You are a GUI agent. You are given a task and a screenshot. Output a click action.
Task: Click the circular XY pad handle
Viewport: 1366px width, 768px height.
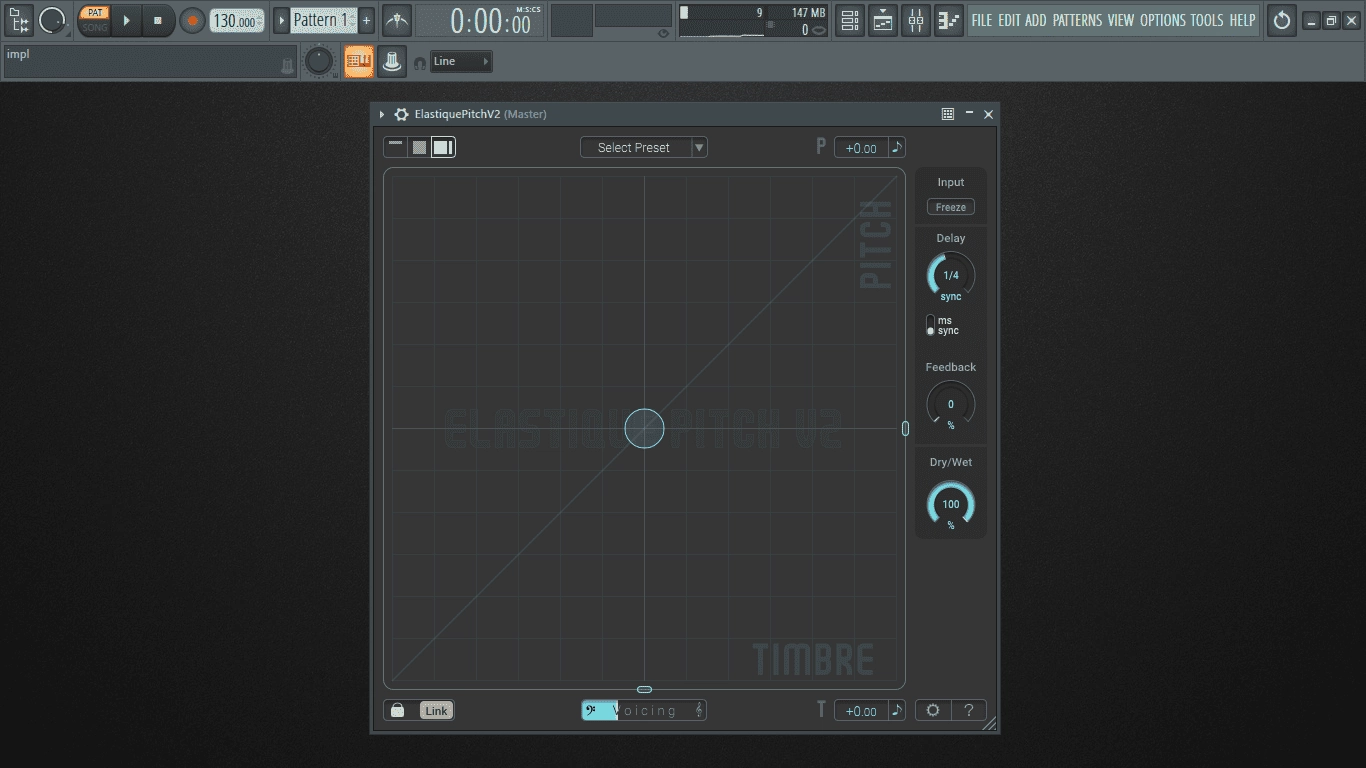(x=644, y=428)
